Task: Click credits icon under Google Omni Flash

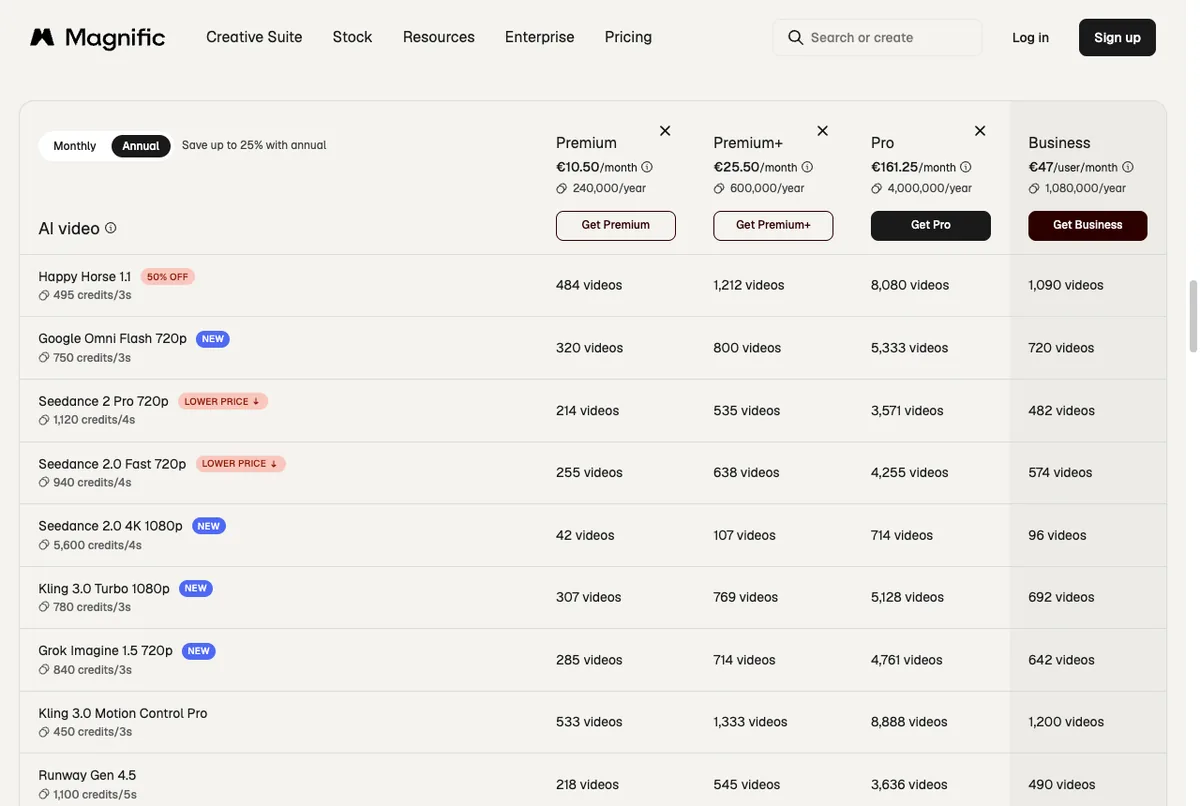Action: pos(44,358)
